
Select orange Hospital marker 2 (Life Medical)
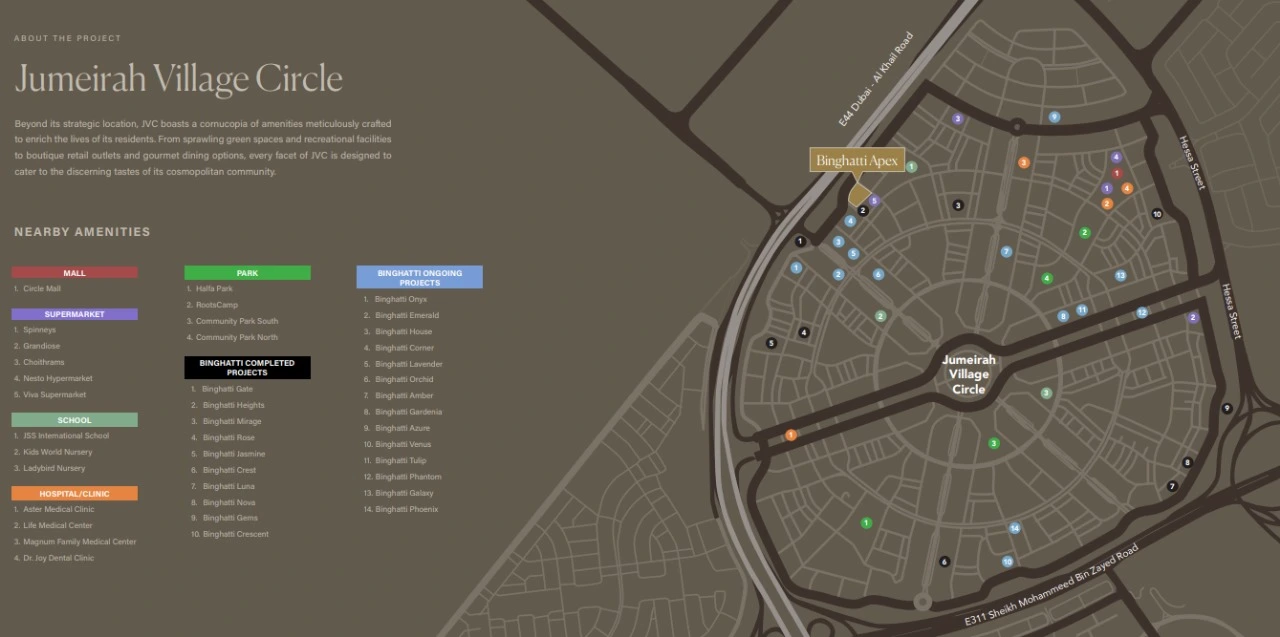click(1106, 204)
